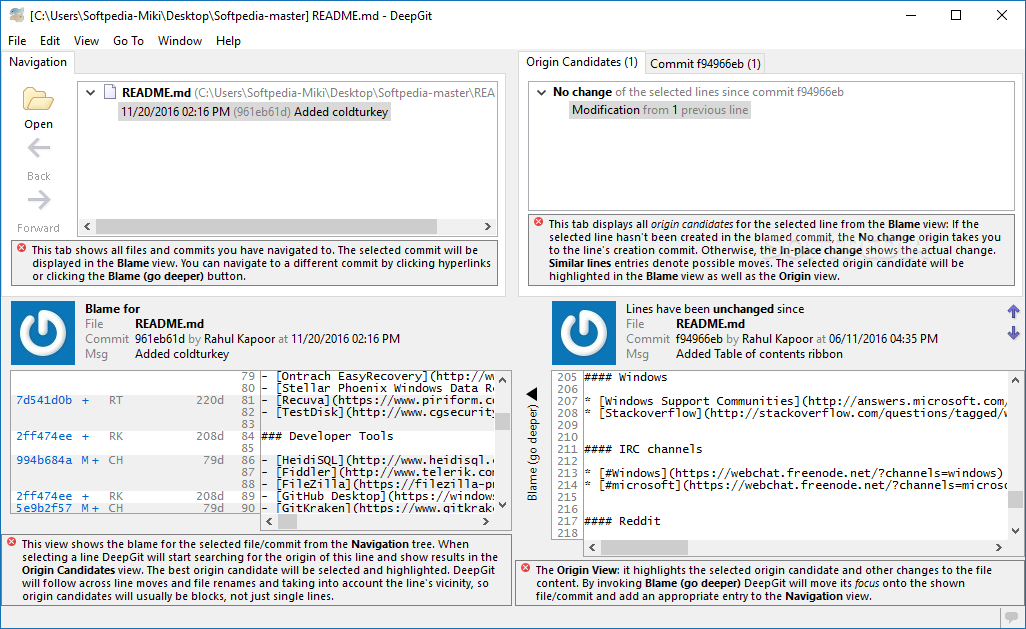This screenshot has height=629, width=1026.
Task: Click commit hyperlink 994b684a in blame
Action: point(44,460)
